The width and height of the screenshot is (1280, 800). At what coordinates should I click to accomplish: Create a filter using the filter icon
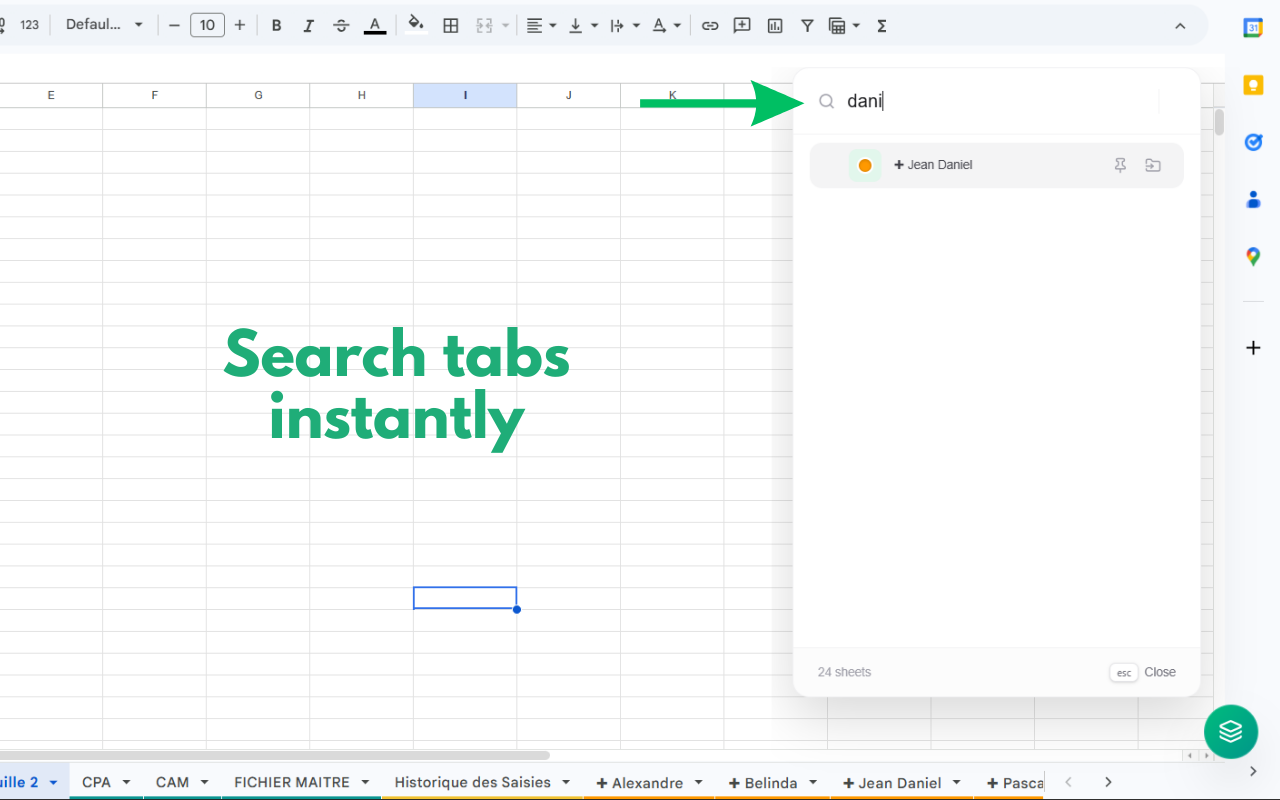pos(806,25)
